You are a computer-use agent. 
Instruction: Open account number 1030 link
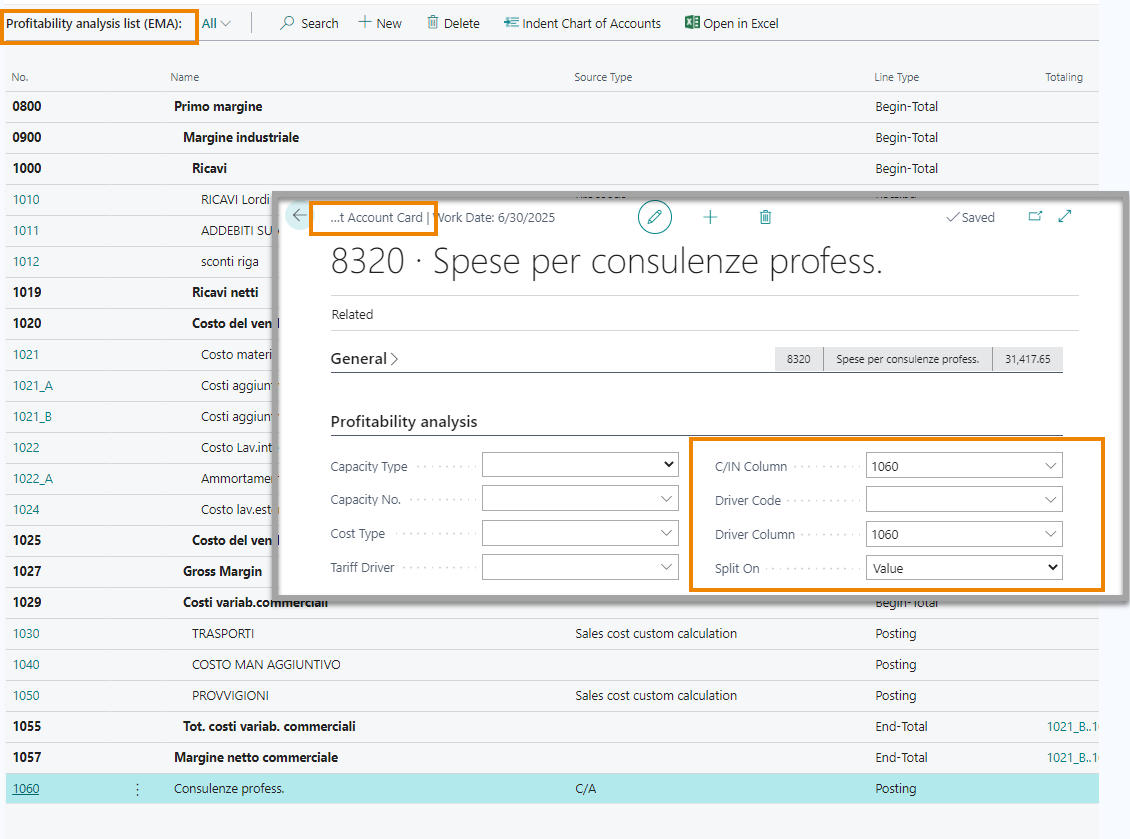click(x=26, y=634)
